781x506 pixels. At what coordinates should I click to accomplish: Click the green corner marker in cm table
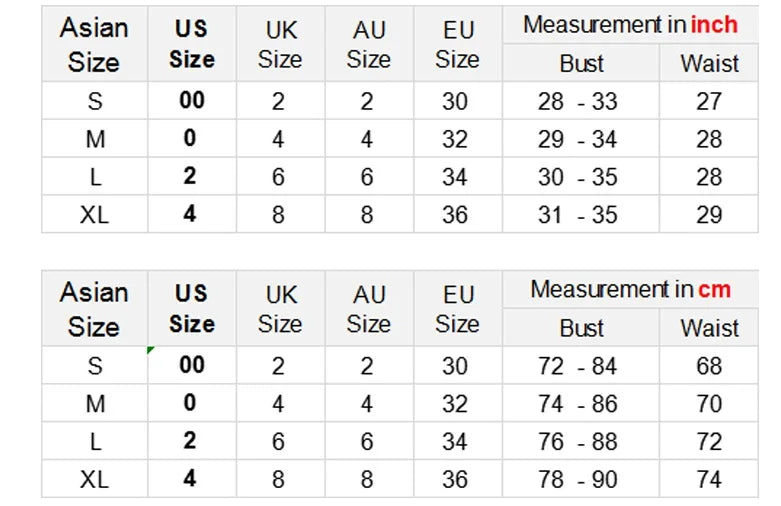(151, 350)
